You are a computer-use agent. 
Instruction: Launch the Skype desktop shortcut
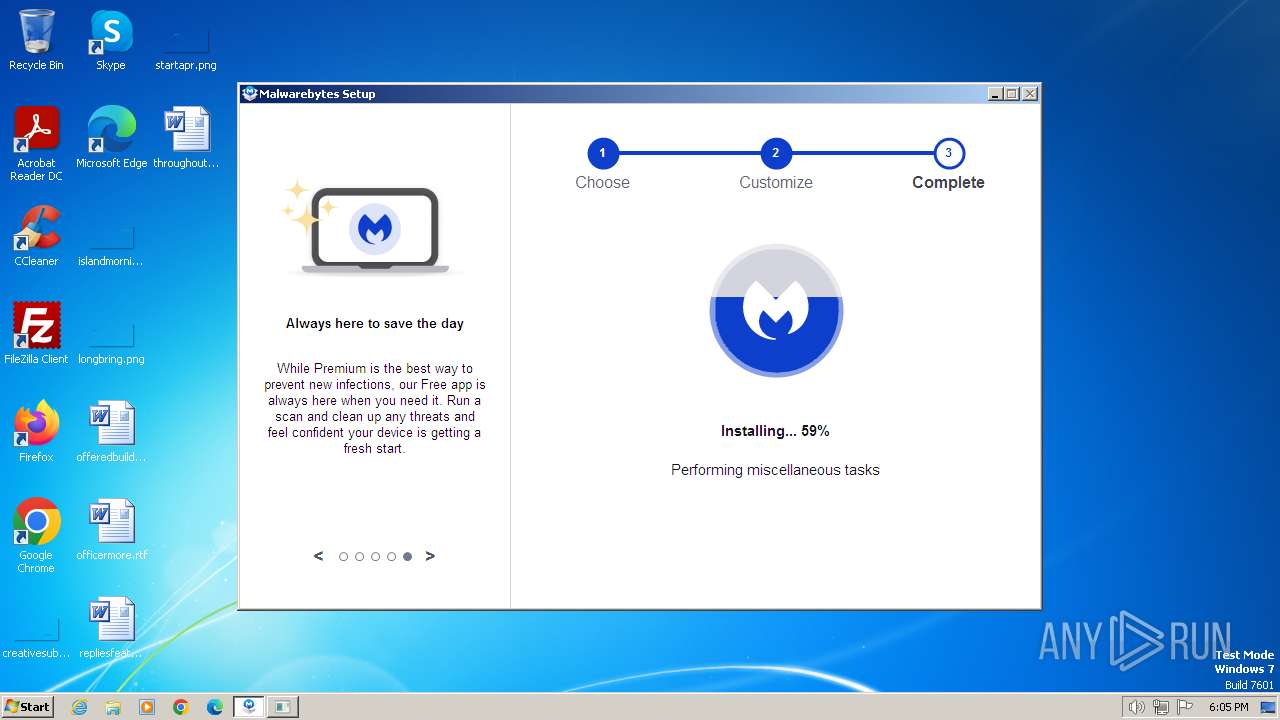click(x=110, y=40)
